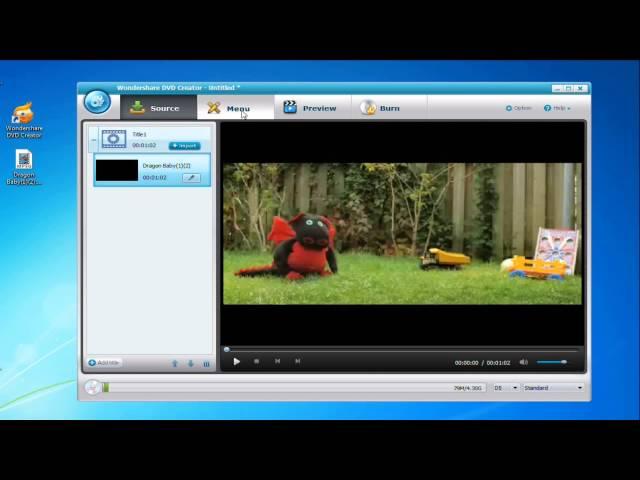Switch to the Preview tab

tap(312, 108)
